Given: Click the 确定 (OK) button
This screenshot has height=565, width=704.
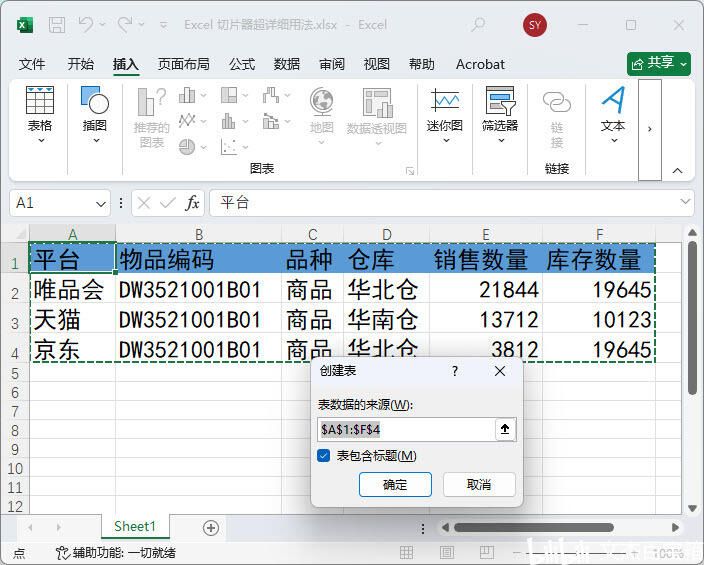Looking at the screenshot, I should tap(395, 484).
